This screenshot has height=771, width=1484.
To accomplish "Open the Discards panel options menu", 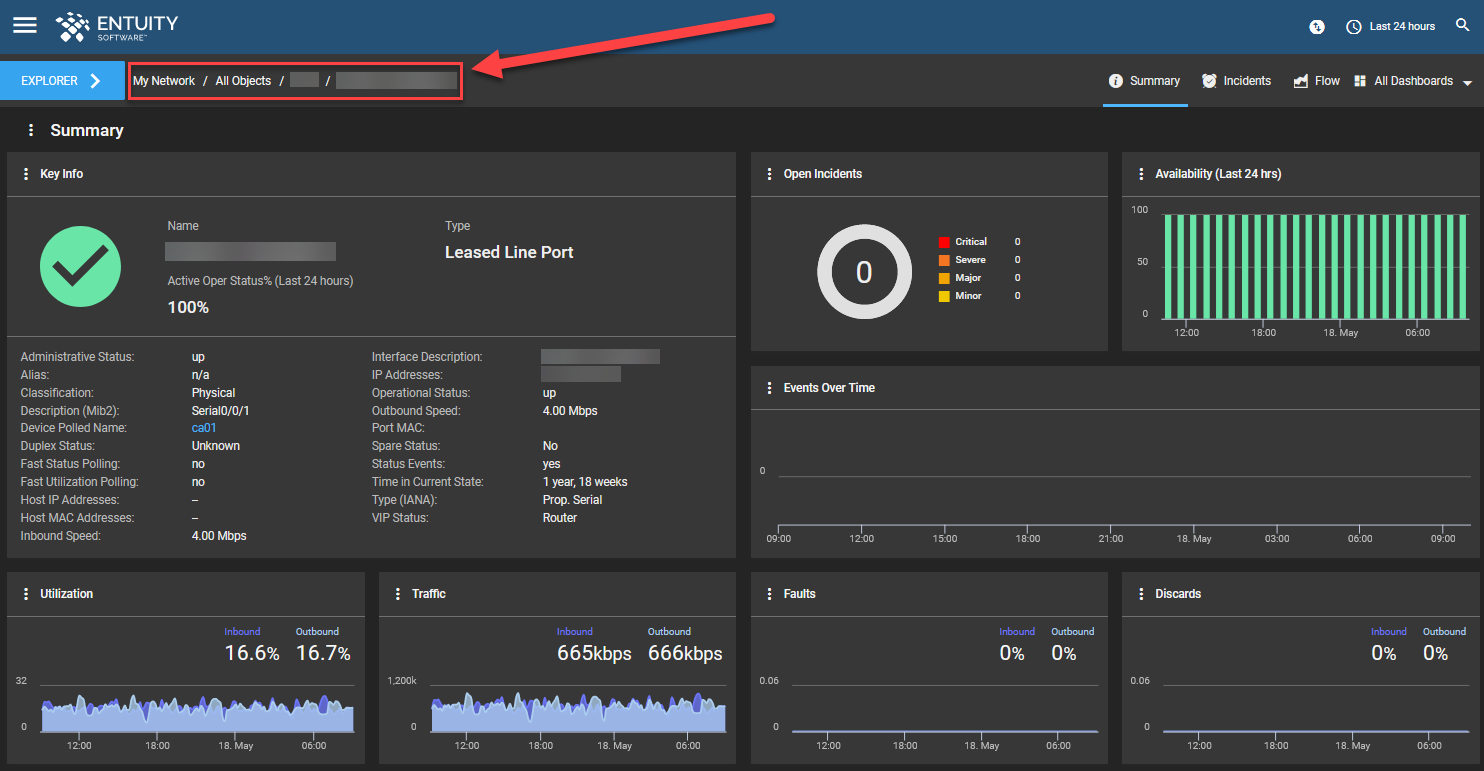I will coord(1141,594).
